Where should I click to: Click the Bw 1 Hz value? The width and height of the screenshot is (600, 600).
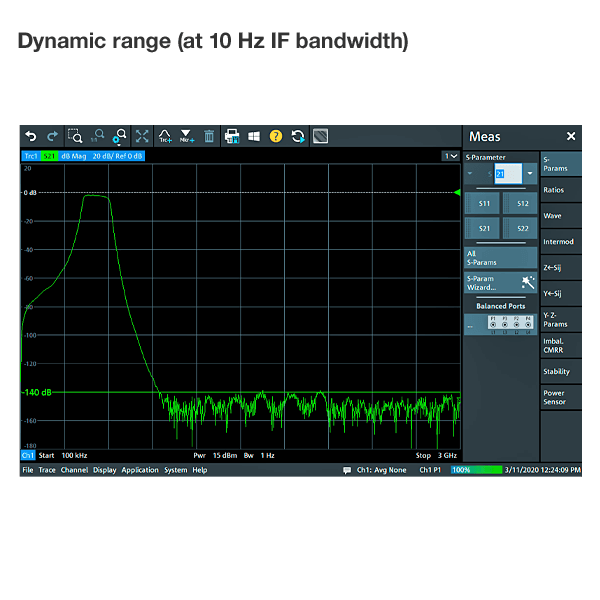259,455
